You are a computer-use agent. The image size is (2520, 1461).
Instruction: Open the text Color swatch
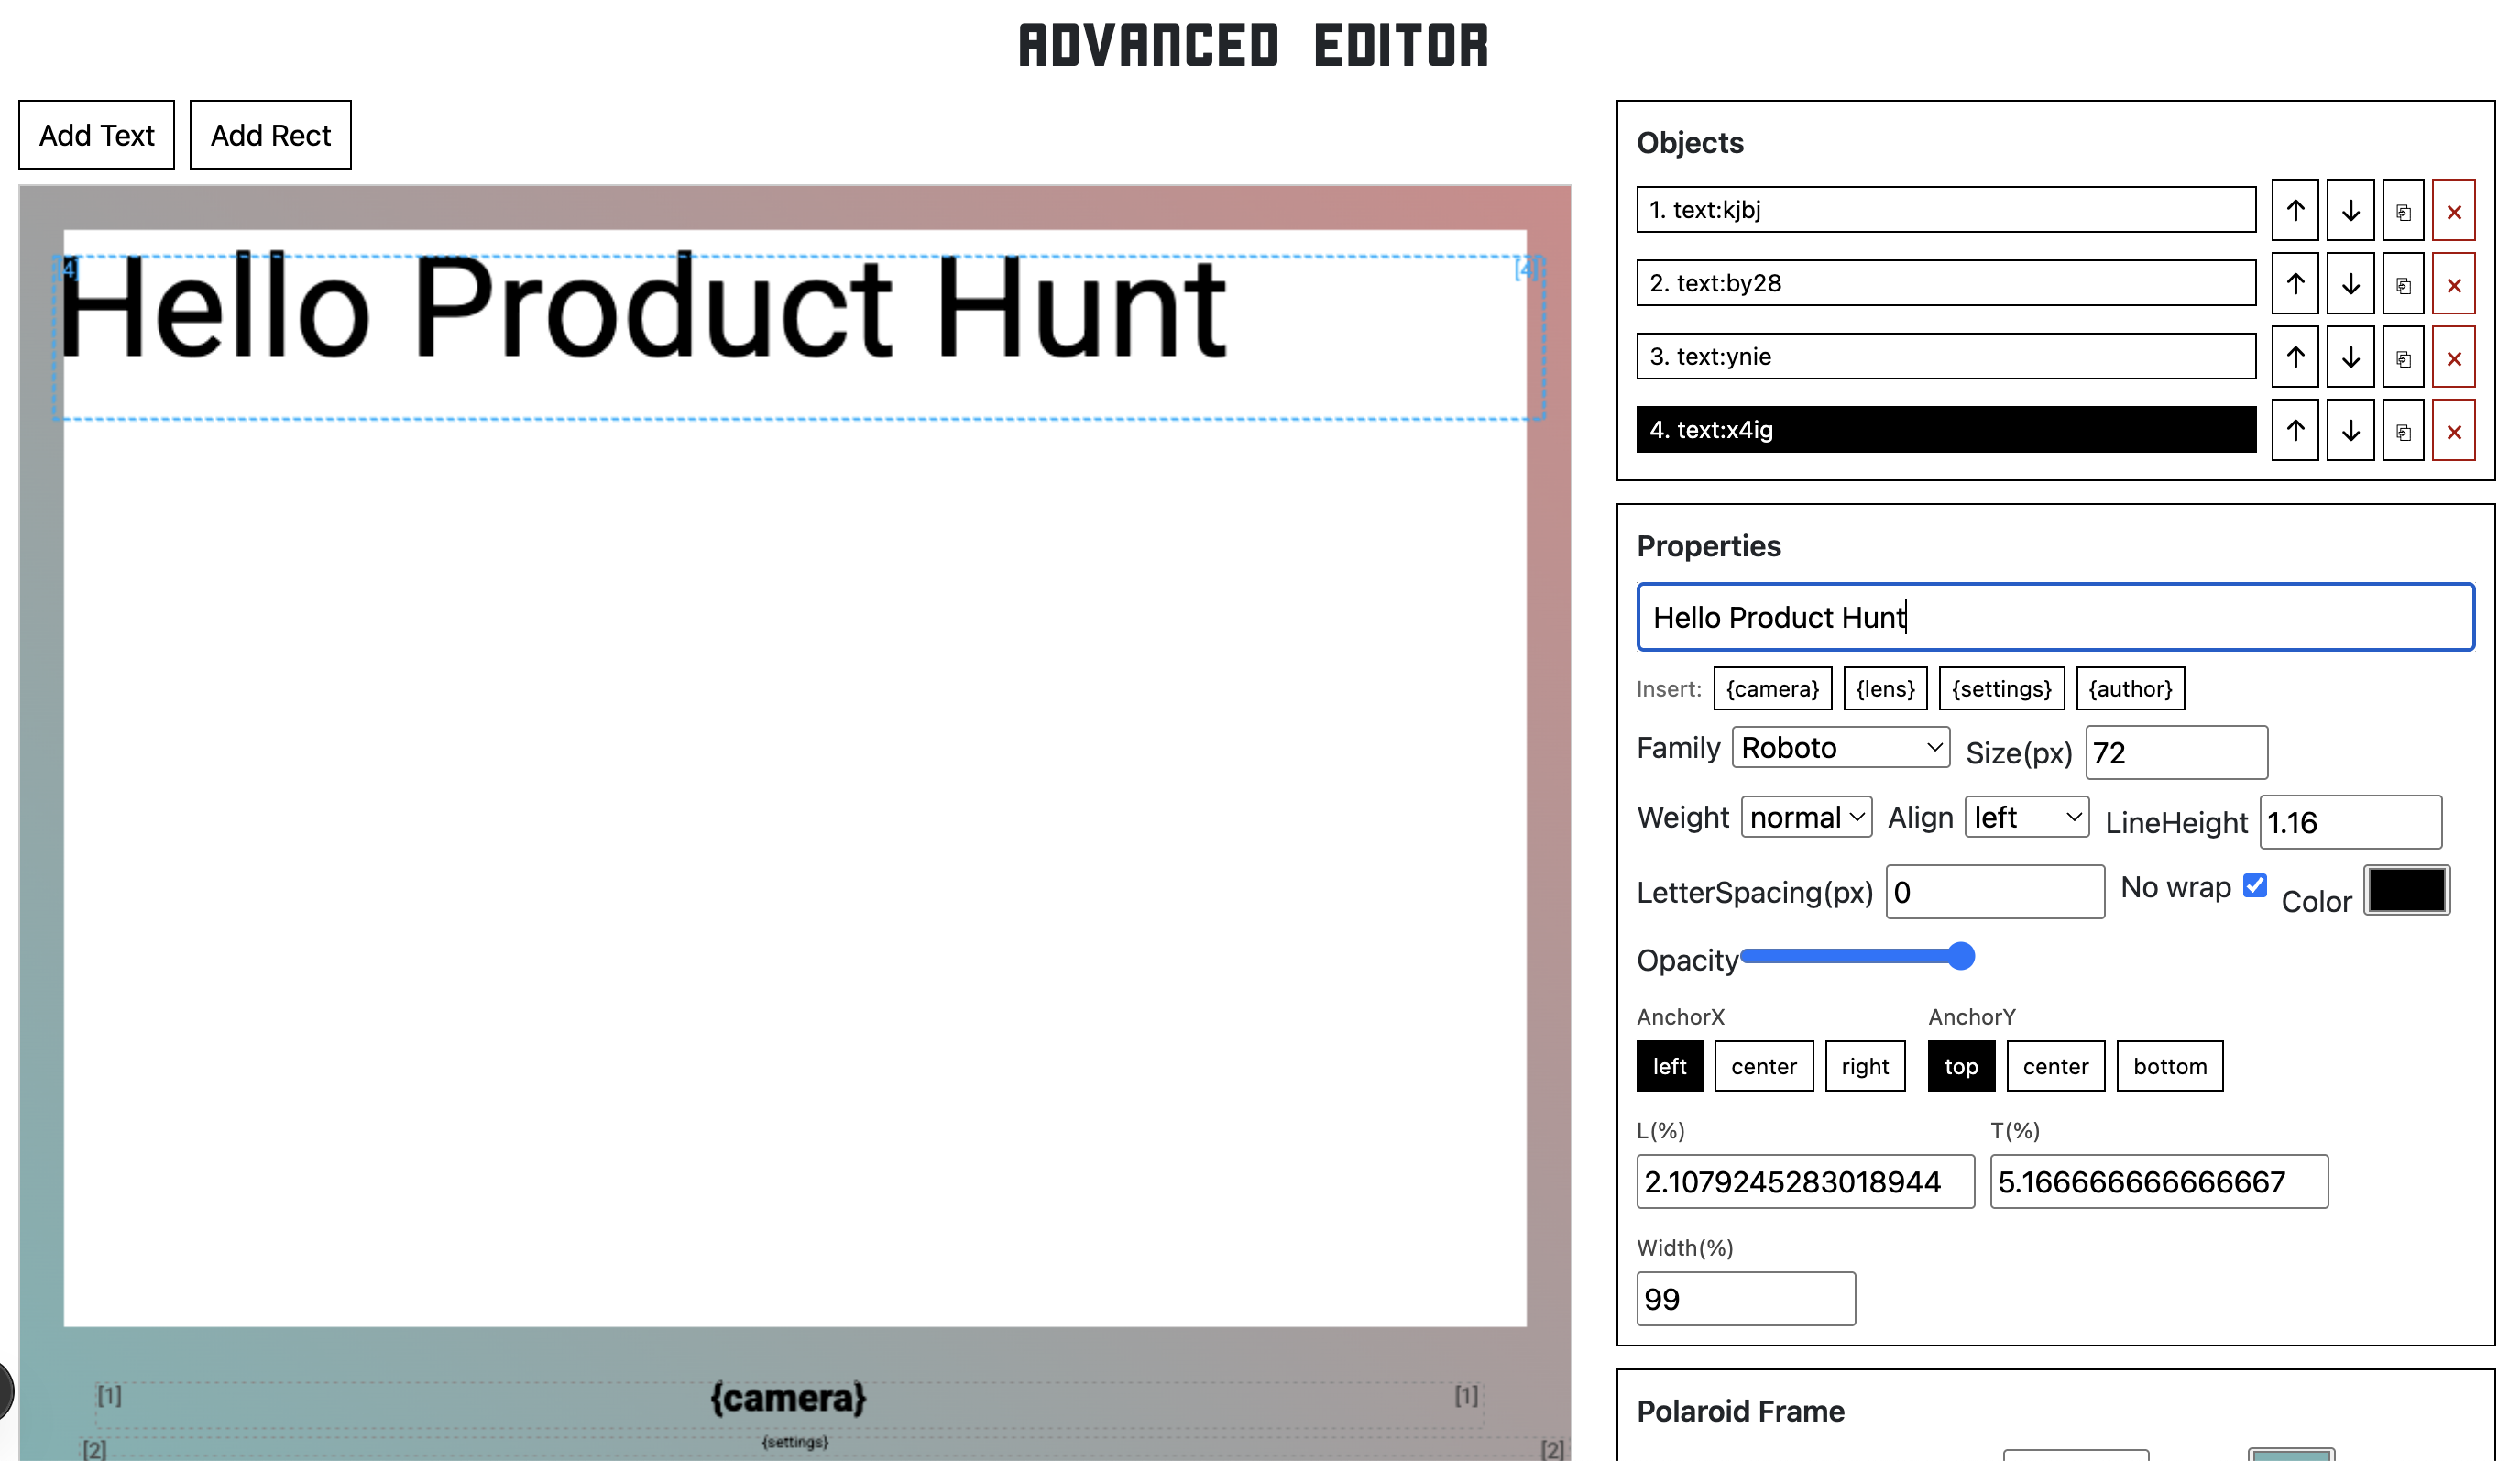click(x=2407, y=891)
